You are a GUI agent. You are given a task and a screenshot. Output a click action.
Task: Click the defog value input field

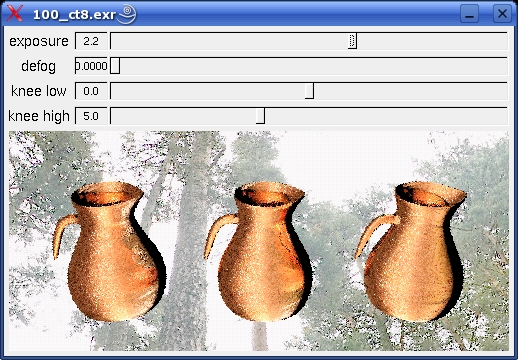coord(91,66)
